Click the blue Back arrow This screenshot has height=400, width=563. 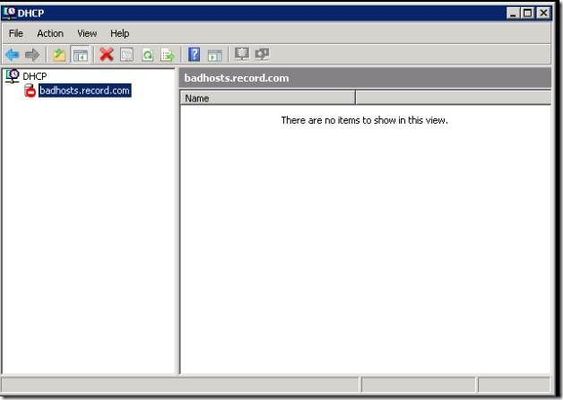click(x=12, y=55)
